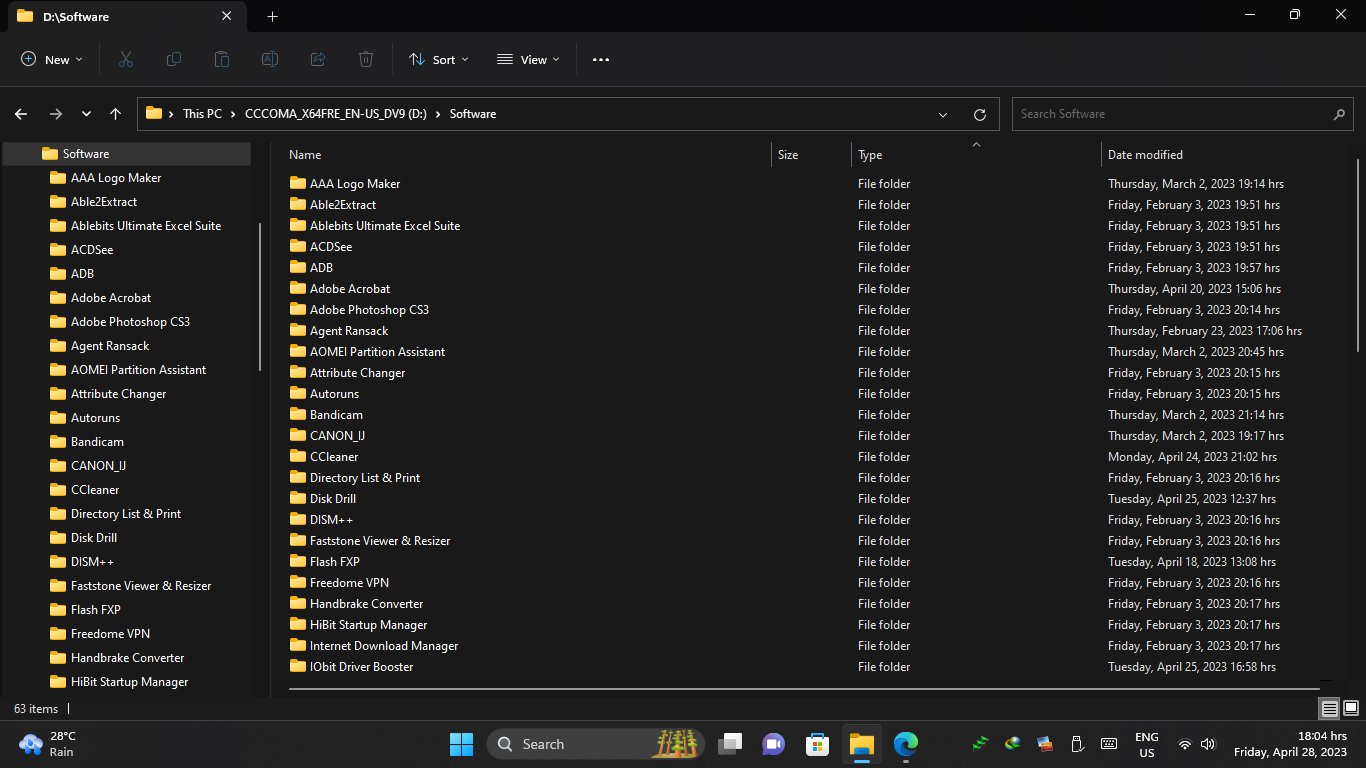Click the Cut scissors icon in toolbar
1366x768 pixels.
click(126, 60)
